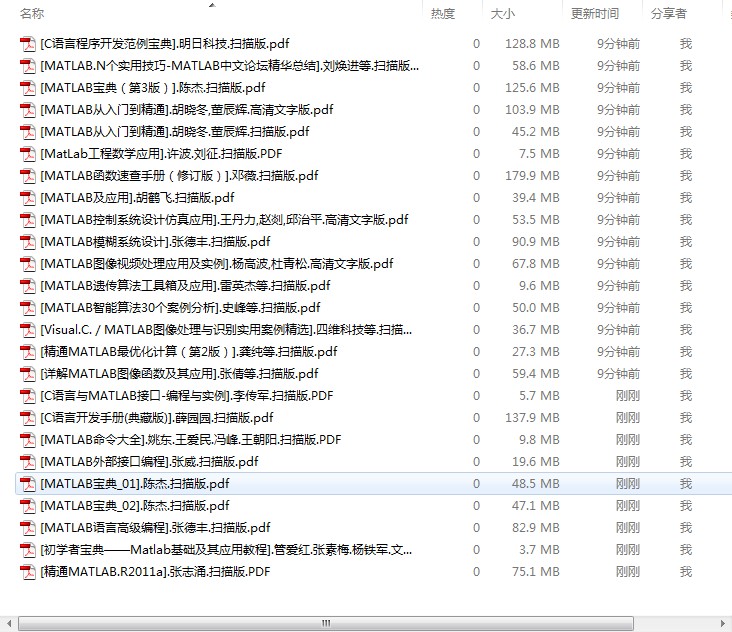The image size is (732, 632).
Task: Click horizontal scrollbar right arrow
Action: pos(723,623)
